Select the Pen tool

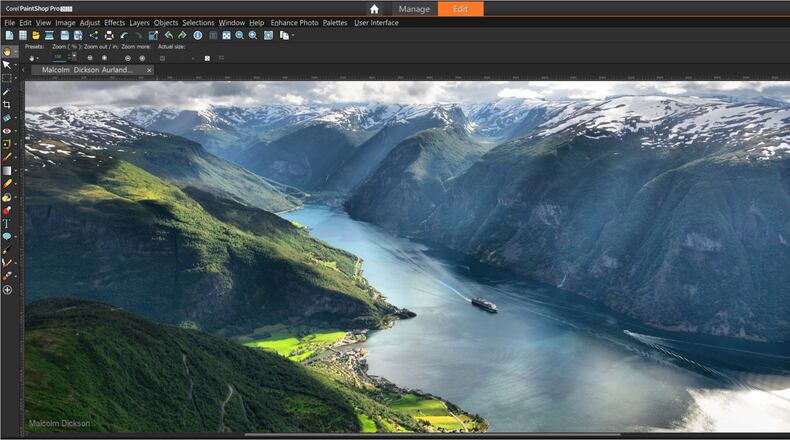click(7, 250)
